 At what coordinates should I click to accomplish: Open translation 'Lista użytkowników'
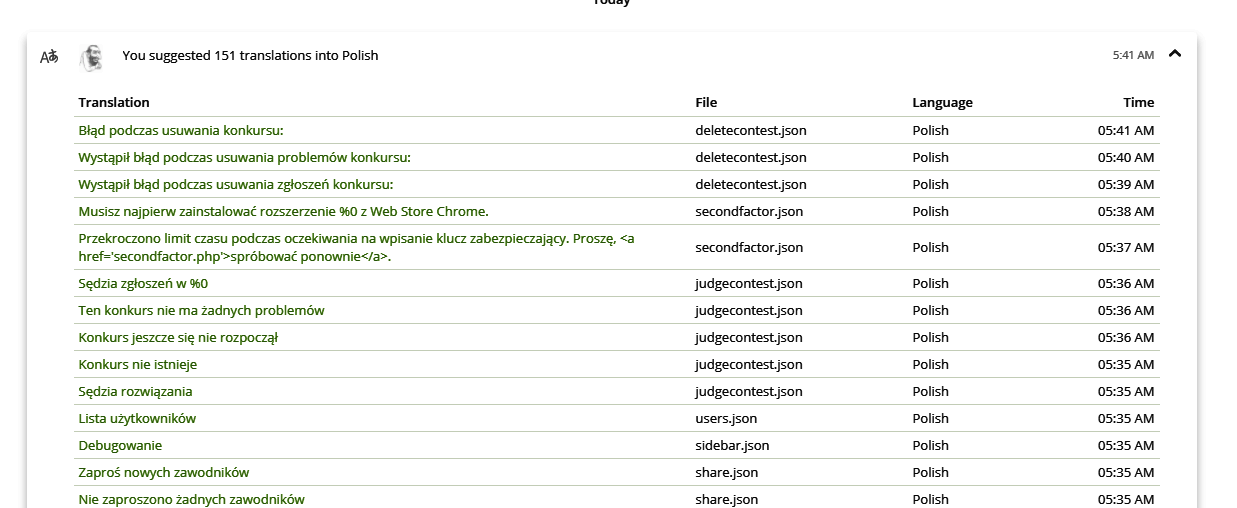[137, 418]
